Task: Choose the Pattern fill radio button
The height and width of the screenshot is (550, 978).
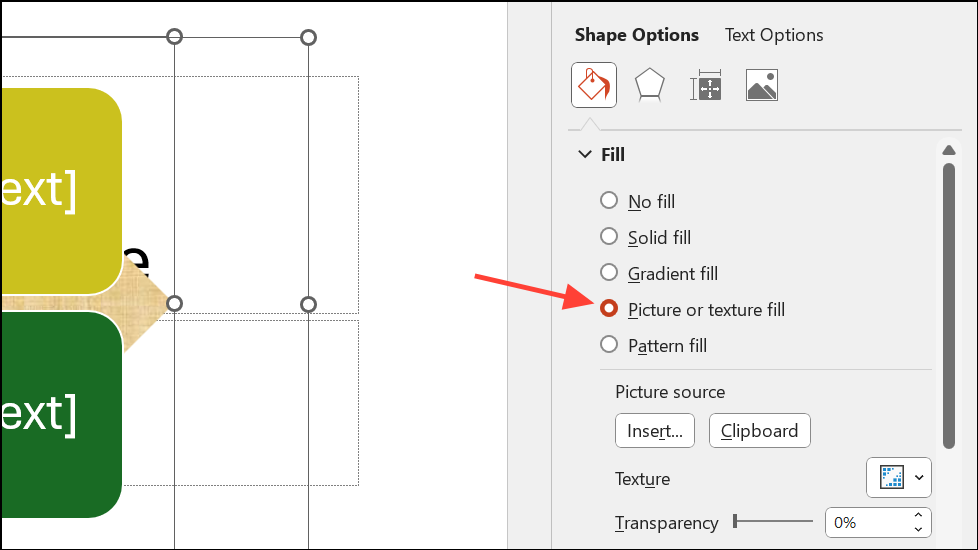Action: point(609,345)
